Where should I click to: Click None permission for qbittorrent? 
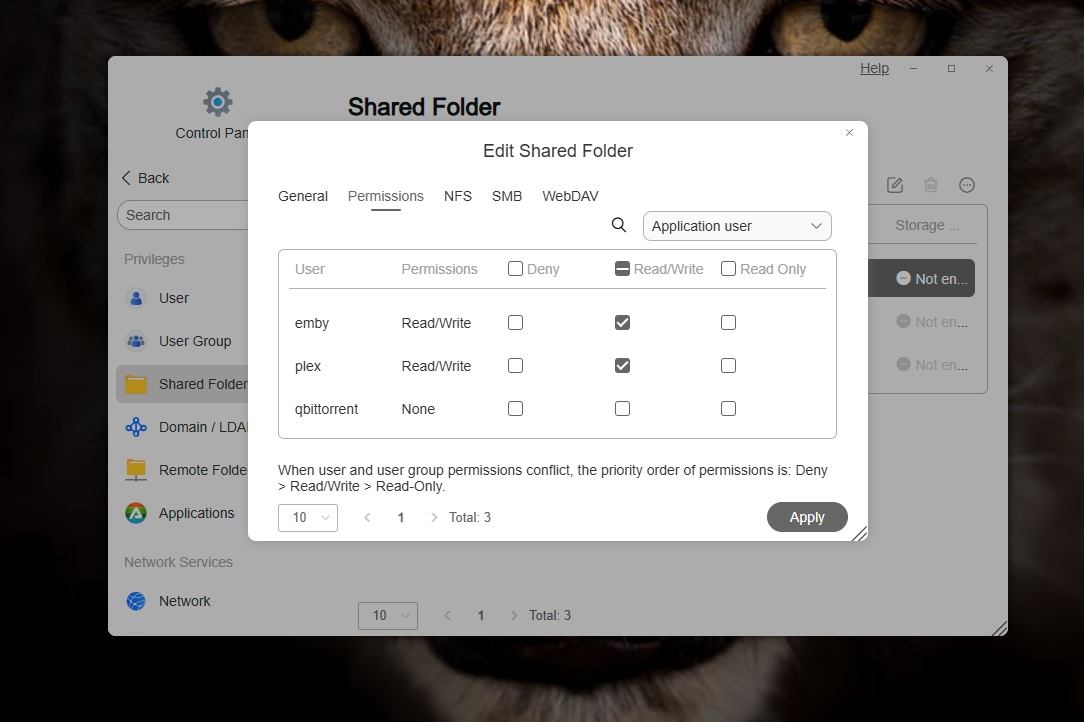coord(418,409)
